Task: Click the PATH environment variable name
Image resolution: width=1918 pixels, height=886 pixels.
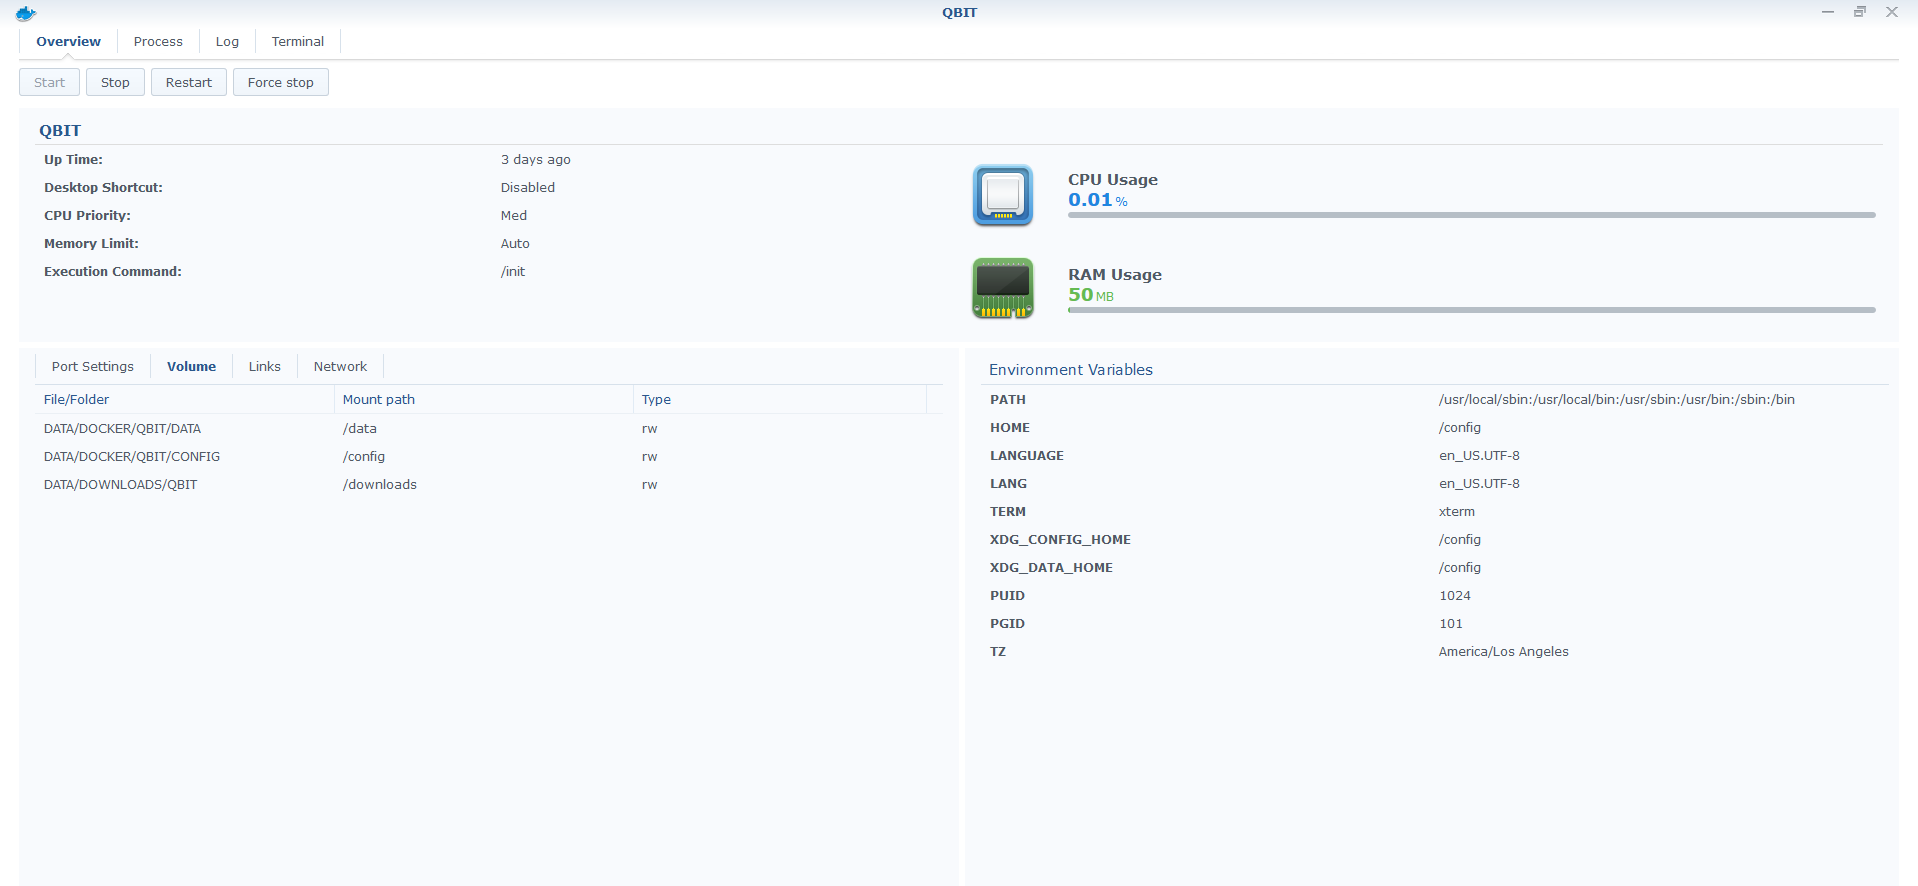Action: (1008, 399)
